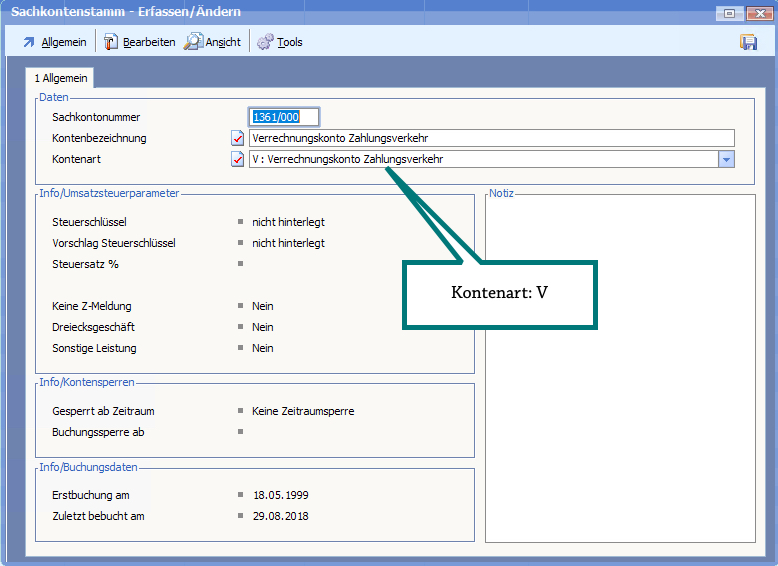This screenshot has width=778, height=566.
Task: Toggle the red checkmark beside Kontenart
Action: tap(238, 159)
